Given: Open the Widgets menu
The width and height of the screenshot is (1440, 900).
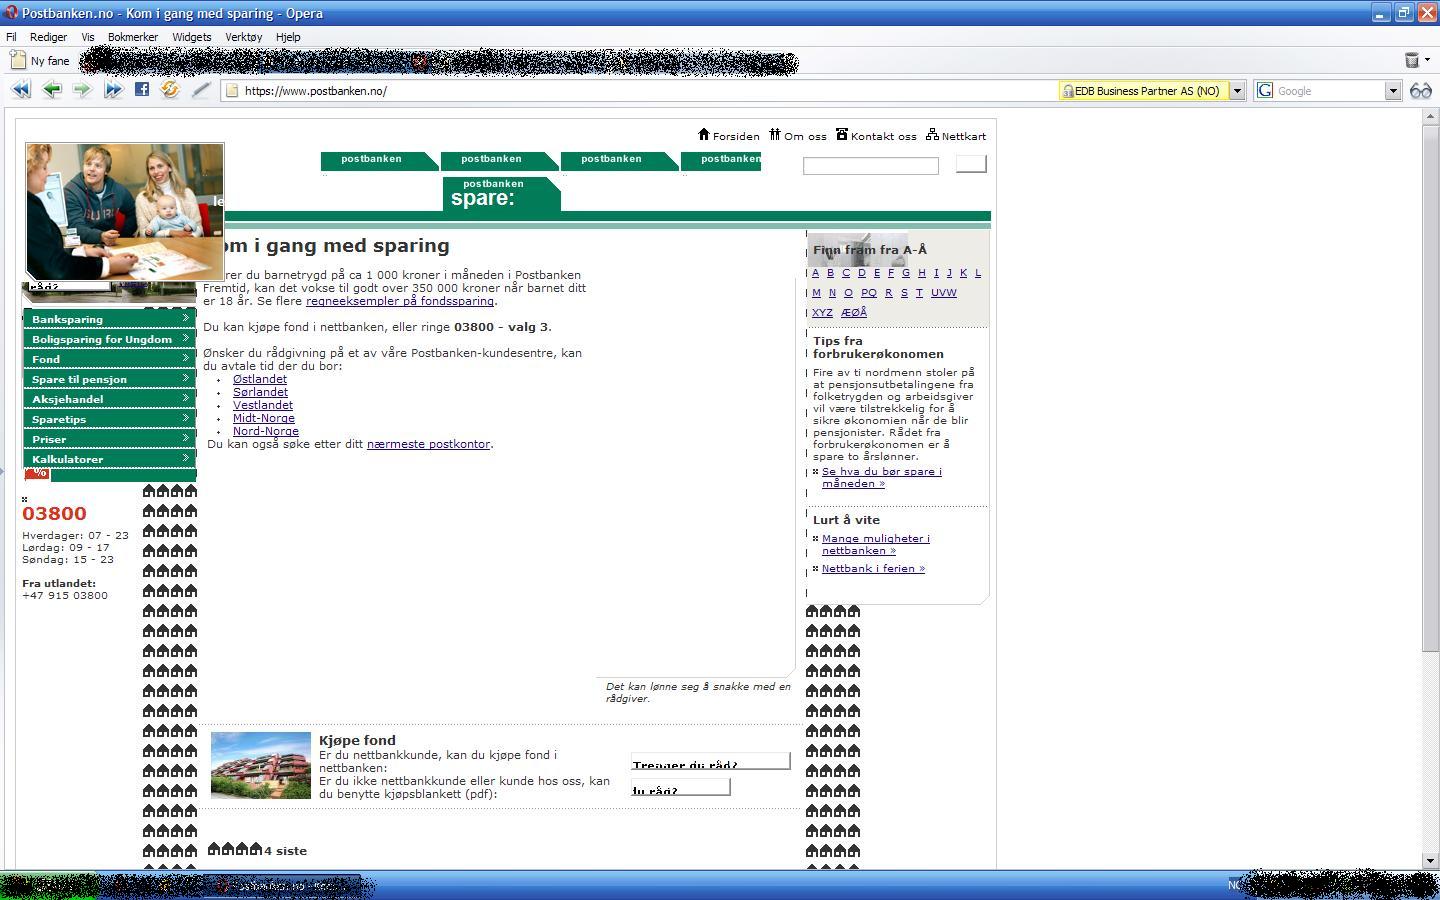Looking at the screenshot, I should tap(191, 37).
